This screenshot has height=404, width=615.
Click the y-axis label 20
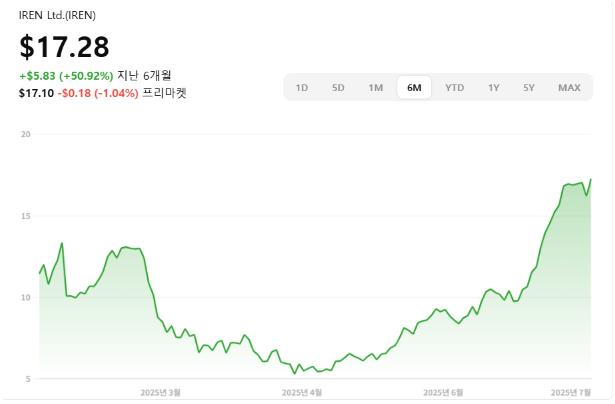click(25, 135)
